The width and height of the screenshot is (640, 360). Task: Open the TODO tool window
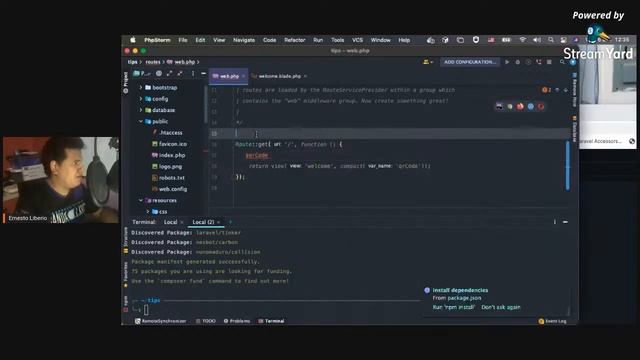click(x=206, y=321)
